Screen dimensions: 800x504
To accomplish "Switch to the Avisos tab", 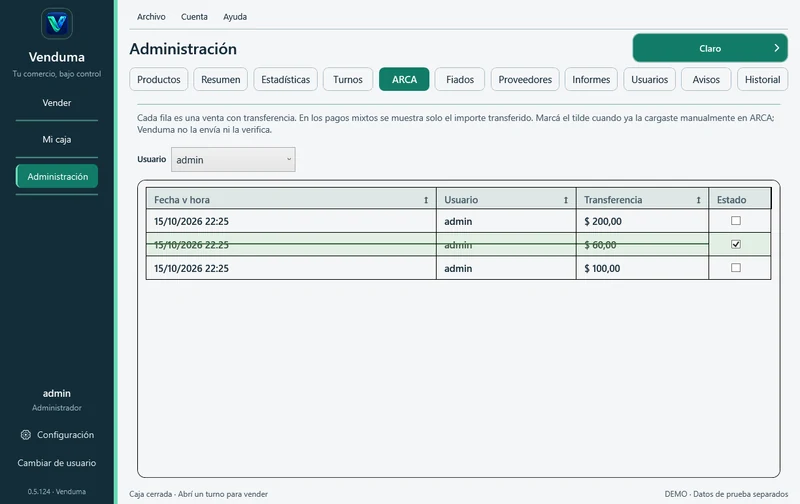I will tap(706, 80).
